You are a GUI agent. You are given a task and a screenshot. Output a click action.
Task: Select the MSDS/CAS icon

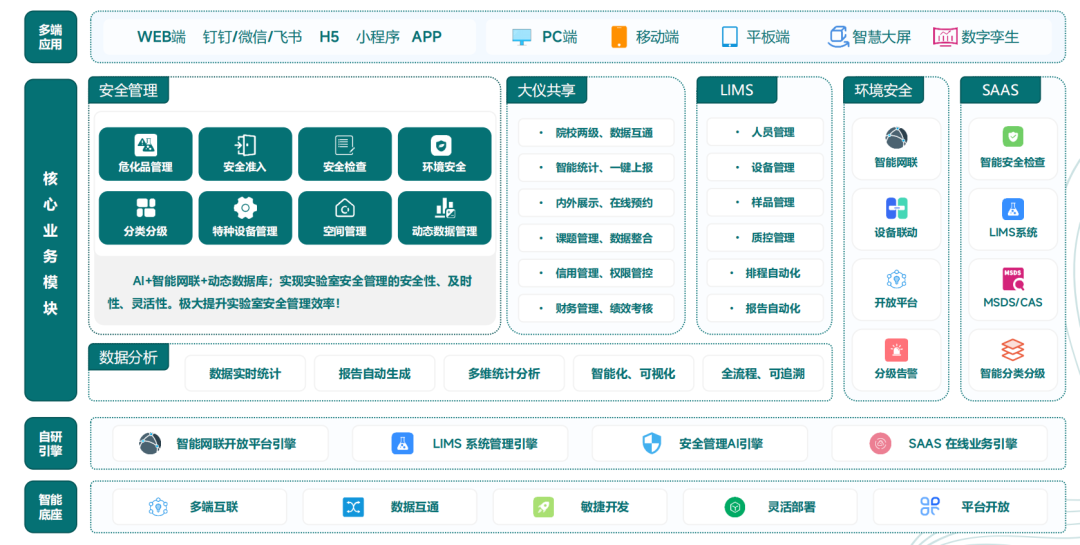[1012, 280]
